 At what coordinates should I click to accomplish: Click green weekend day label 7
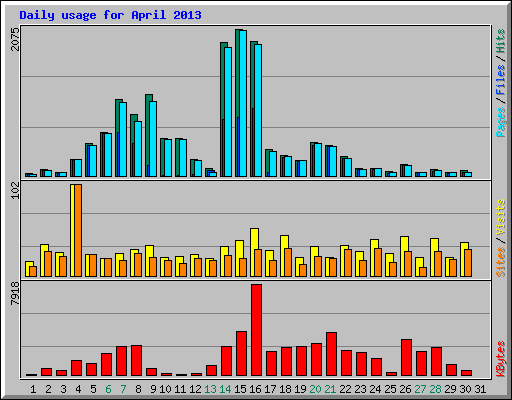pos(123,389)
